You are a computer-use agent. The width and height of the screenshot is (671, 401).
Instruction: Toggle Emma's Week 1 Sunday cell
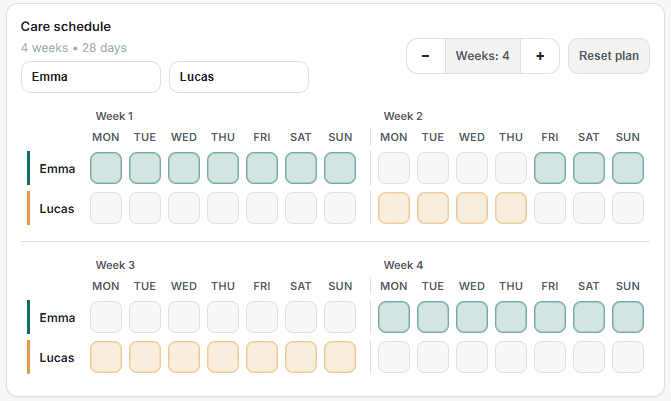[x=340, y=168]
